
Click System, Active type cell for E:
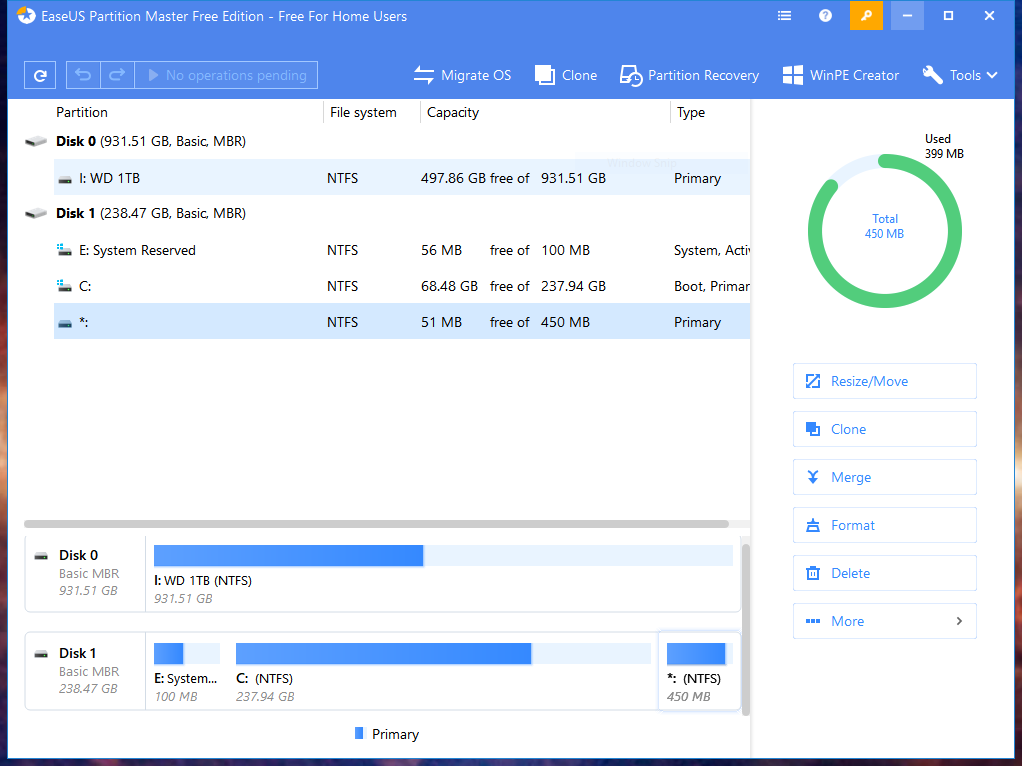[x=711, y=250]
